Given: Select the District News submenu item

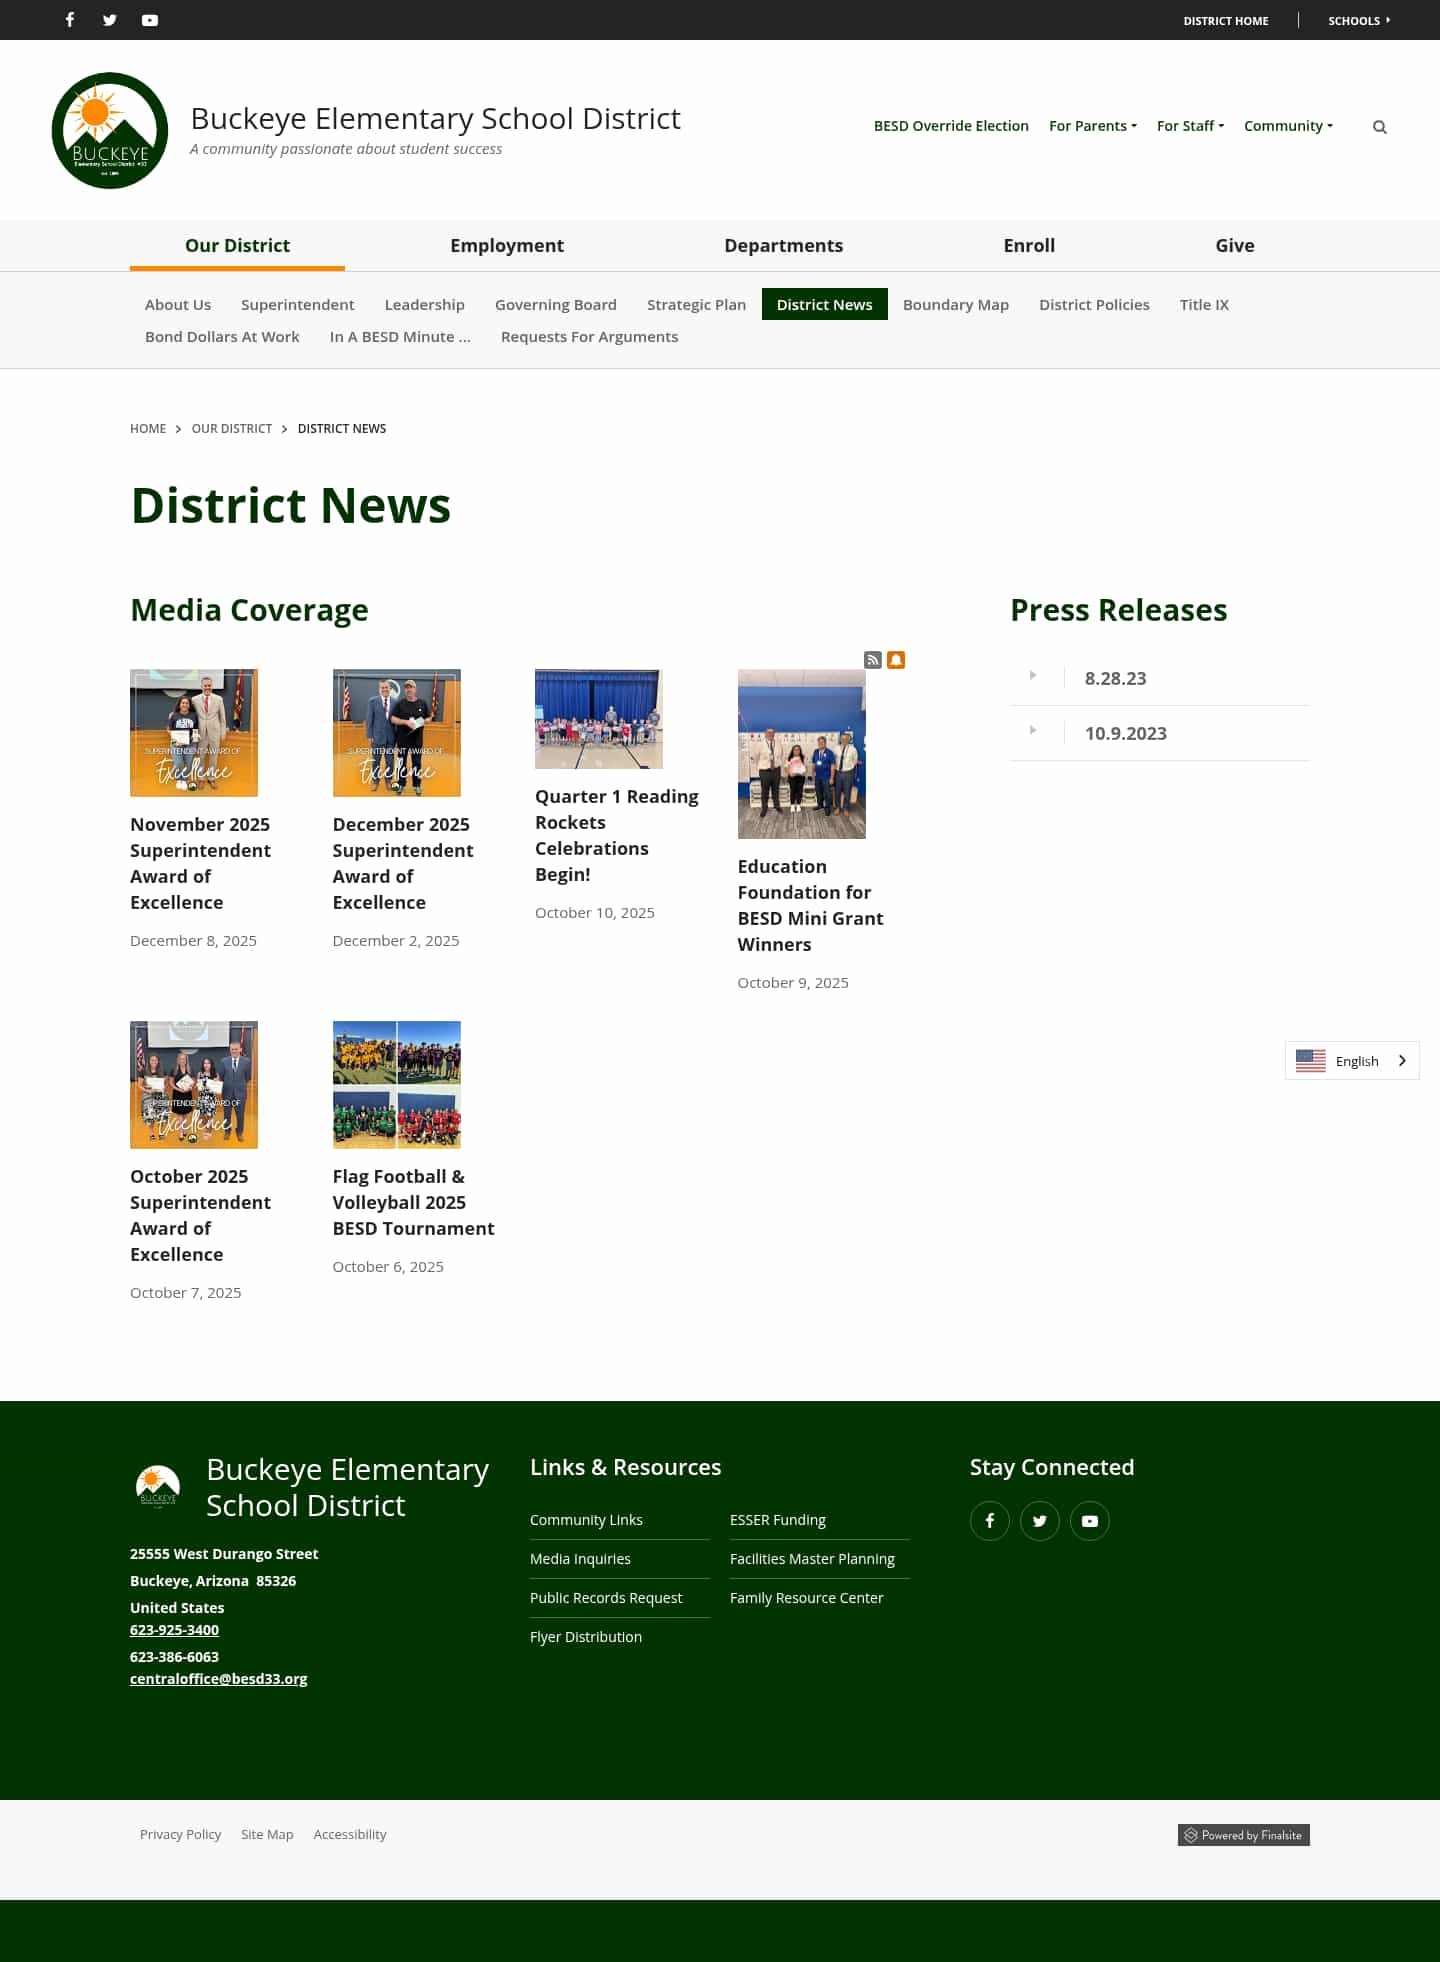Looking at the screenshot, I should tap(825, 305).
